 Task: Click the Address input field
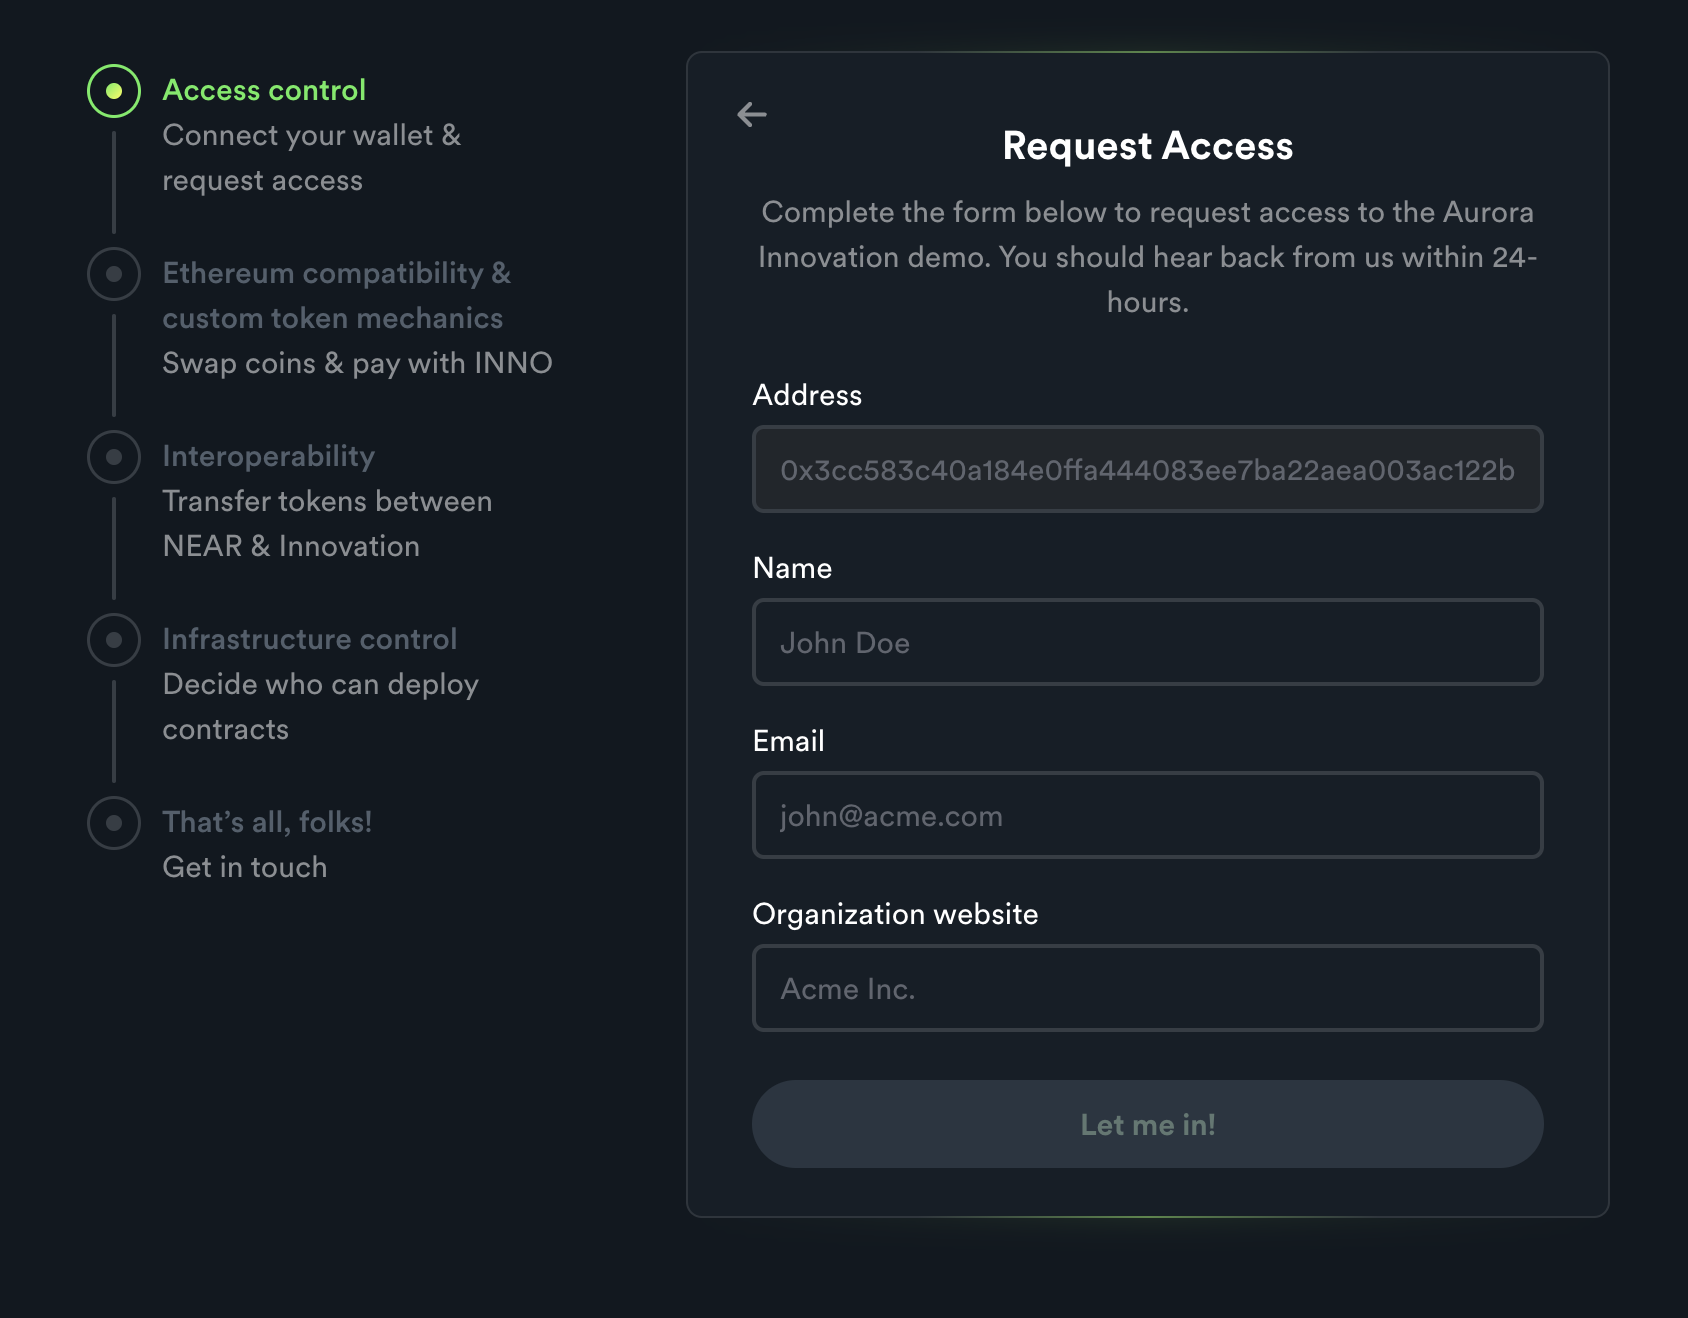pyautogui.click(x=1147, y=469)
